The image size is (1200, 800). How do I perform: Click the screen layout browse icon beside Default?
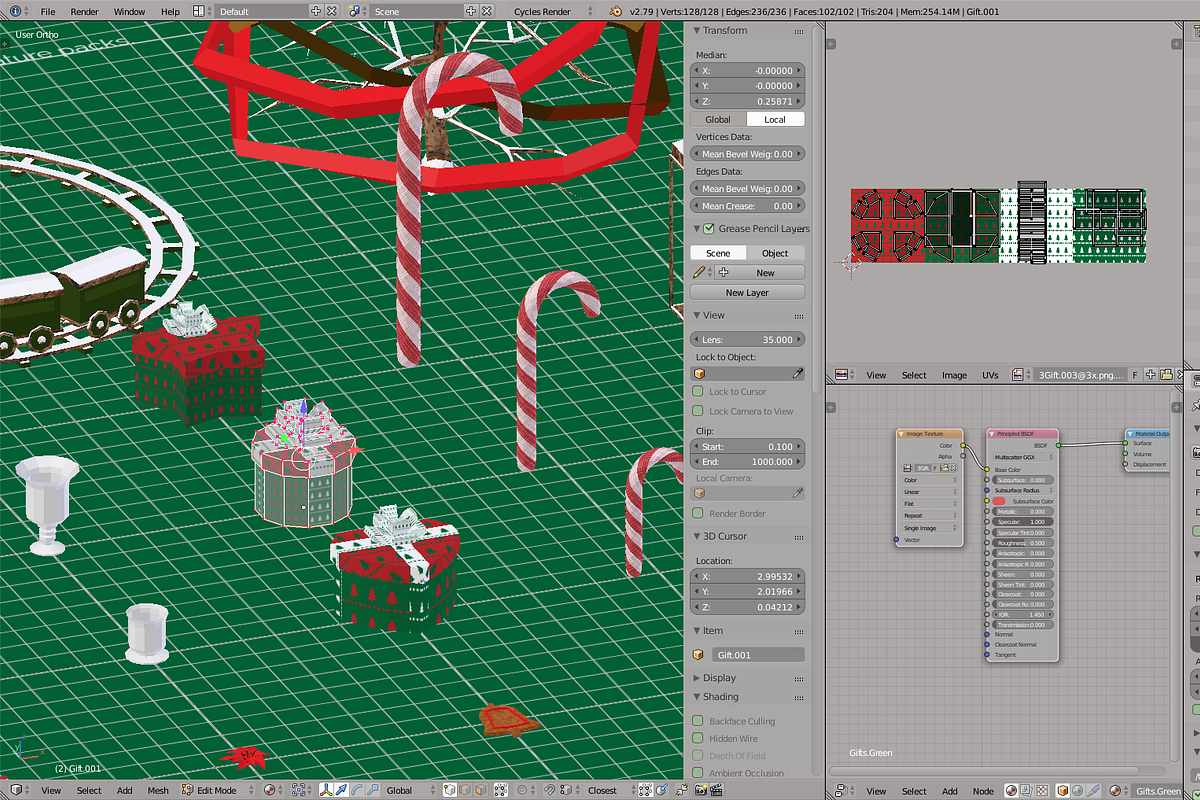coord(201,11)
